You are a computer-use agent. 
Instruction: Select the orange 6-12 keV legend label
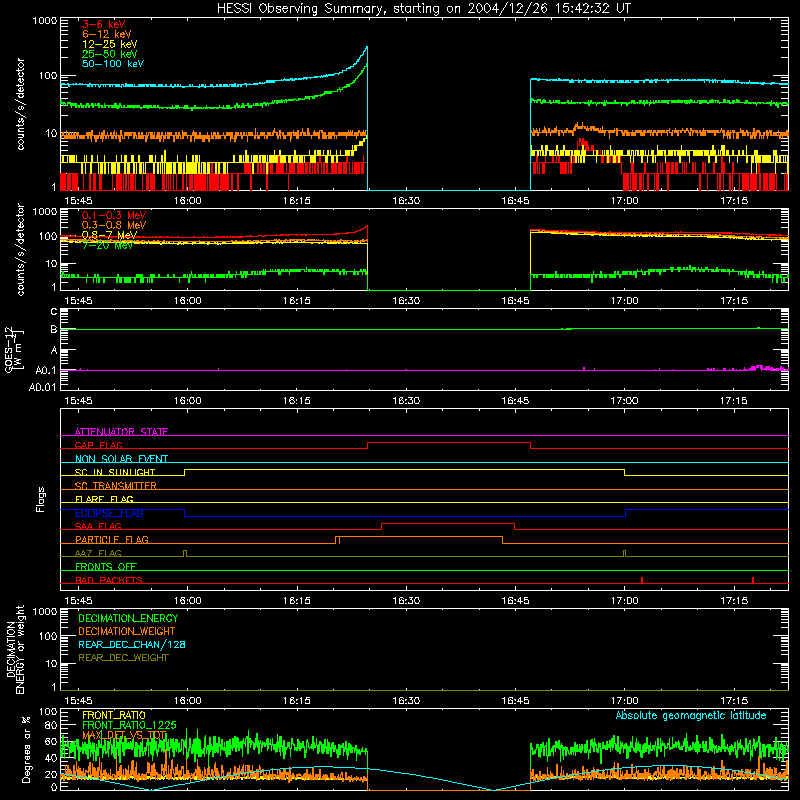pyautogui.click(x=107, y=34)
